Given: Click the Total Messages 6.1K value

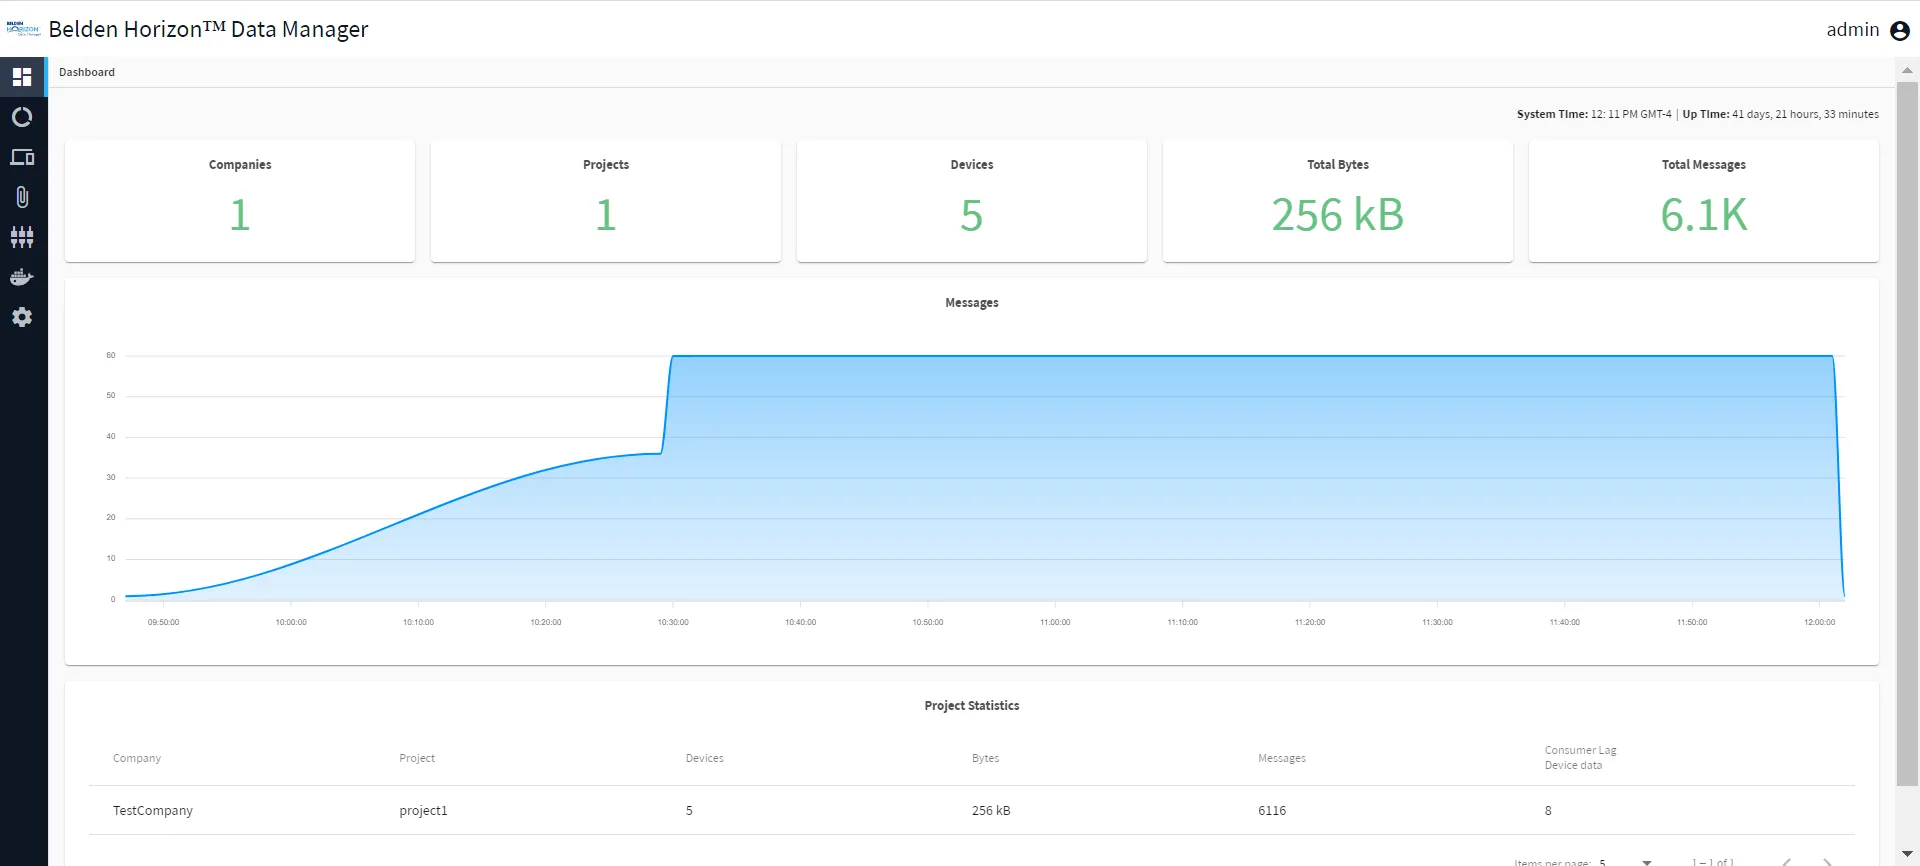Looking at the screenshot, I should pyautogui.click(x=1704, y=215).
